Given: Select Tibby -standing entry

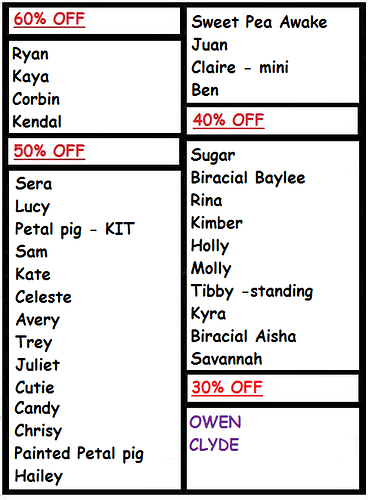Looking at the screenshot, I should pos(252,291).
